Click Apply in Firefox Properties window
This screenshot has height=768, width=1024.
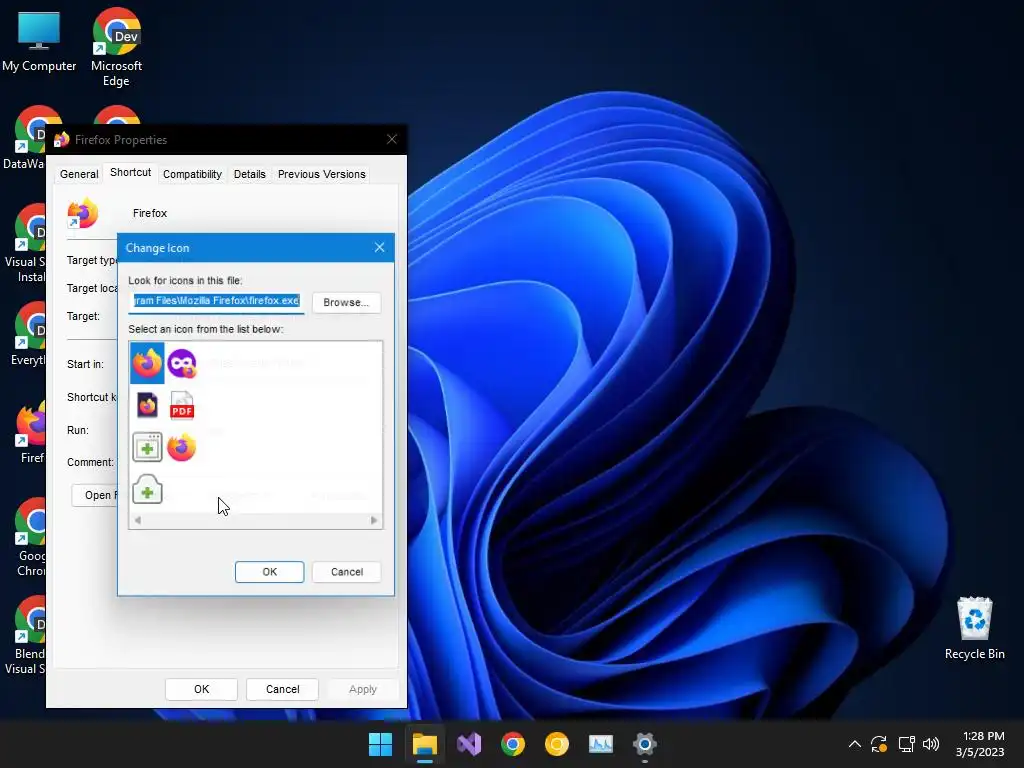(x=362, y=689)
